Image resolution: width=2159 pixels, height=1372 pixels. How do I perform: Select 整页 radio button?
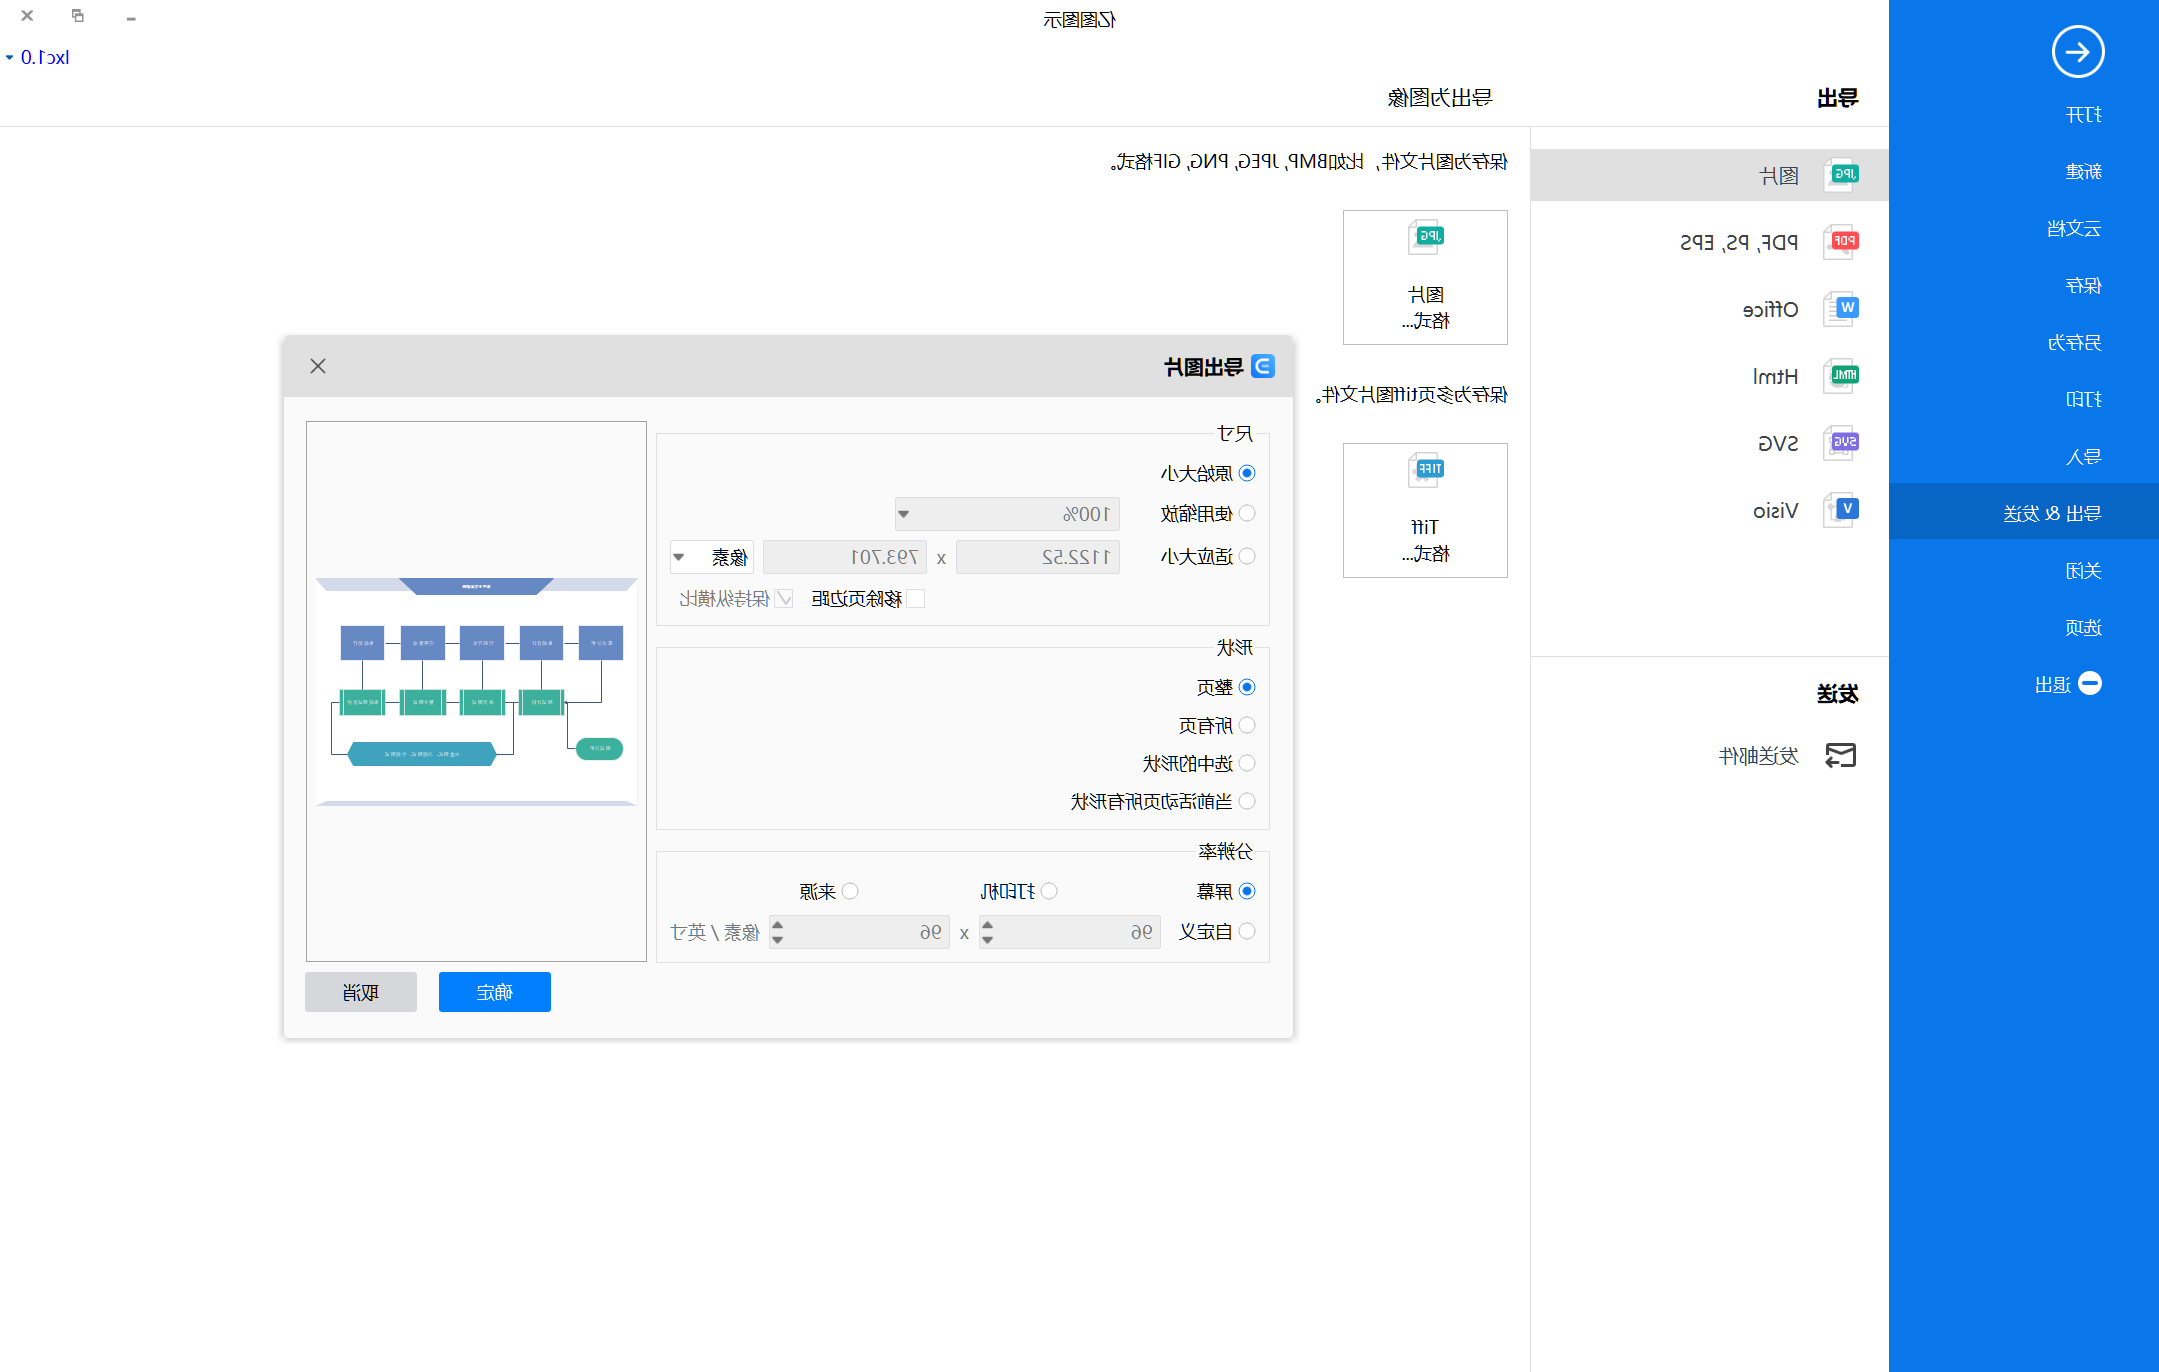[1246, 687]
